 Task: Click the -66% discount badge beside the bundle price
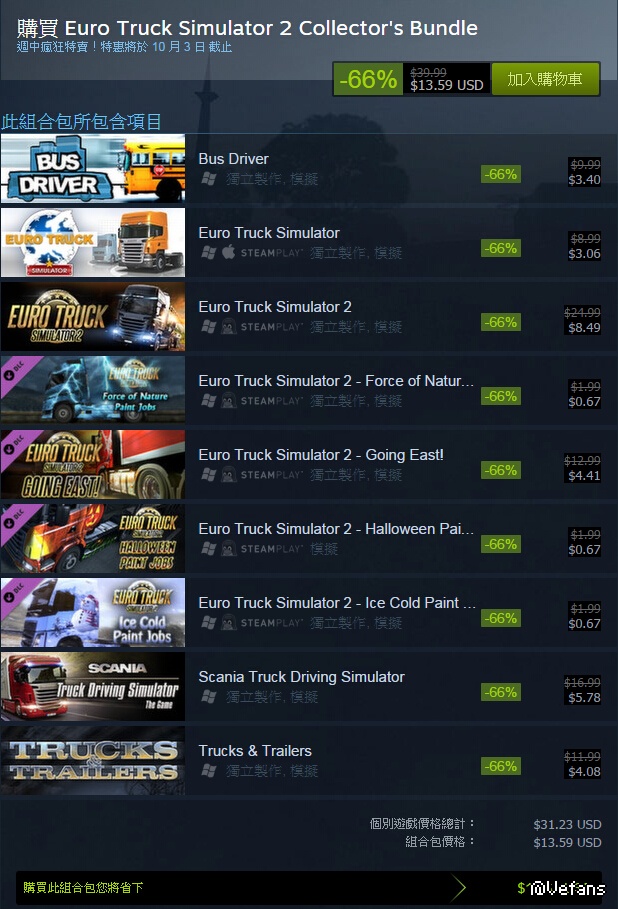368,79
